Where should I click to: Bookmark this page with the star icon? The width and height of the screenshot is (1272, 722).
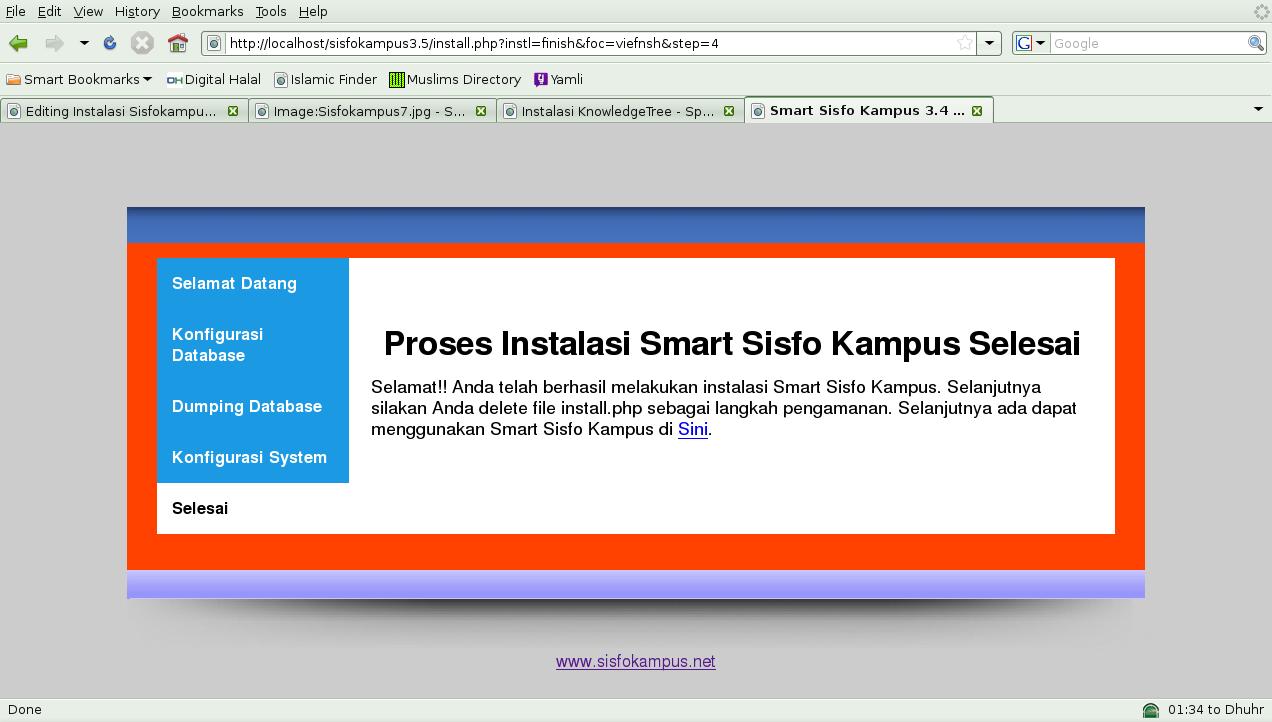point(965,43)
